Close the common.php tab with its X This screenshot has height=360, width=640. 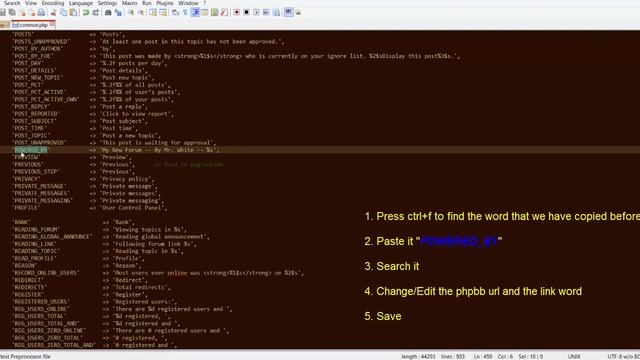(52, 24)
